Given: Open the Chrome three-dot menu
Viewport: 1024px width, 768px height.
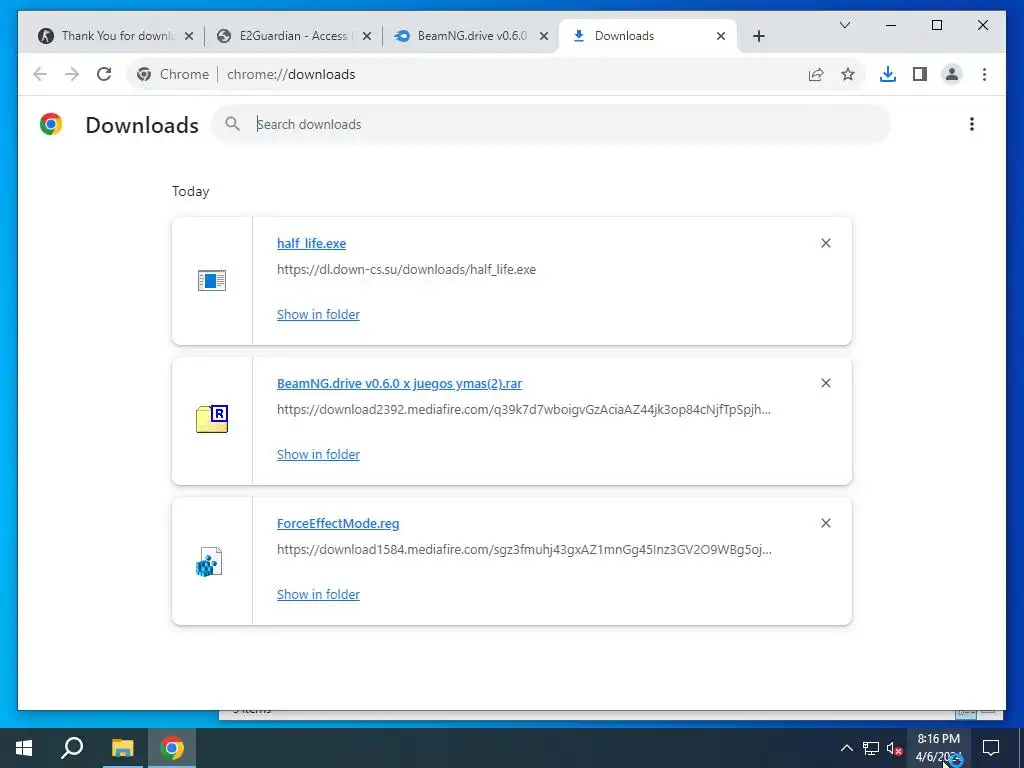Looking at the screenshot, I should tap(984, 74).
